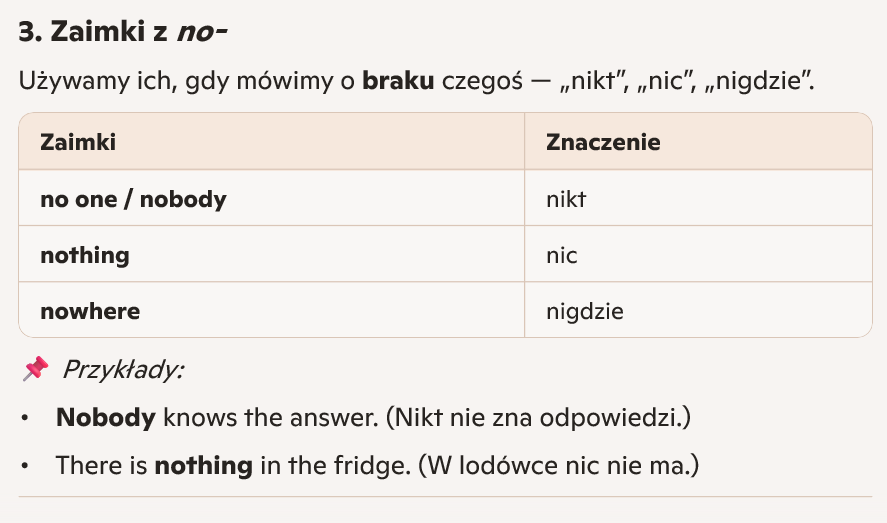Click "There is" in the second example
This screenshot has height=523, width=887.
tap(101, 465)
